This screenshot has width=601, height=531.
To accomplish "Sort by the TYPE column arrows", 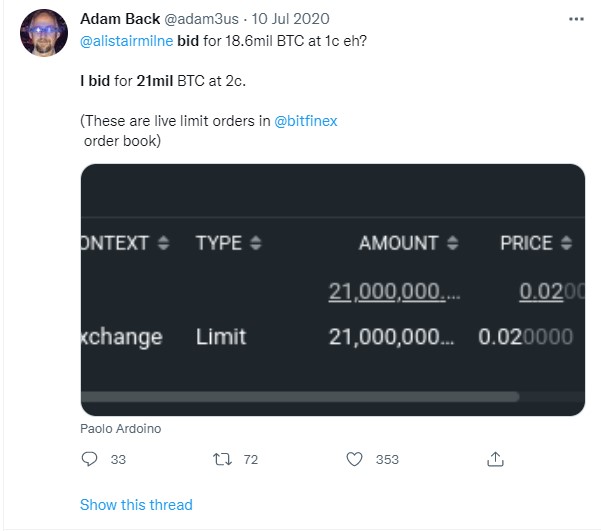I will pos(256,243).
